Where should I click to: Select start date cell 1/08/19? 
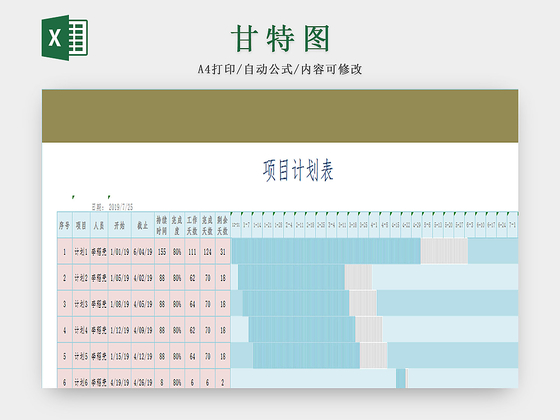(120, 304)
